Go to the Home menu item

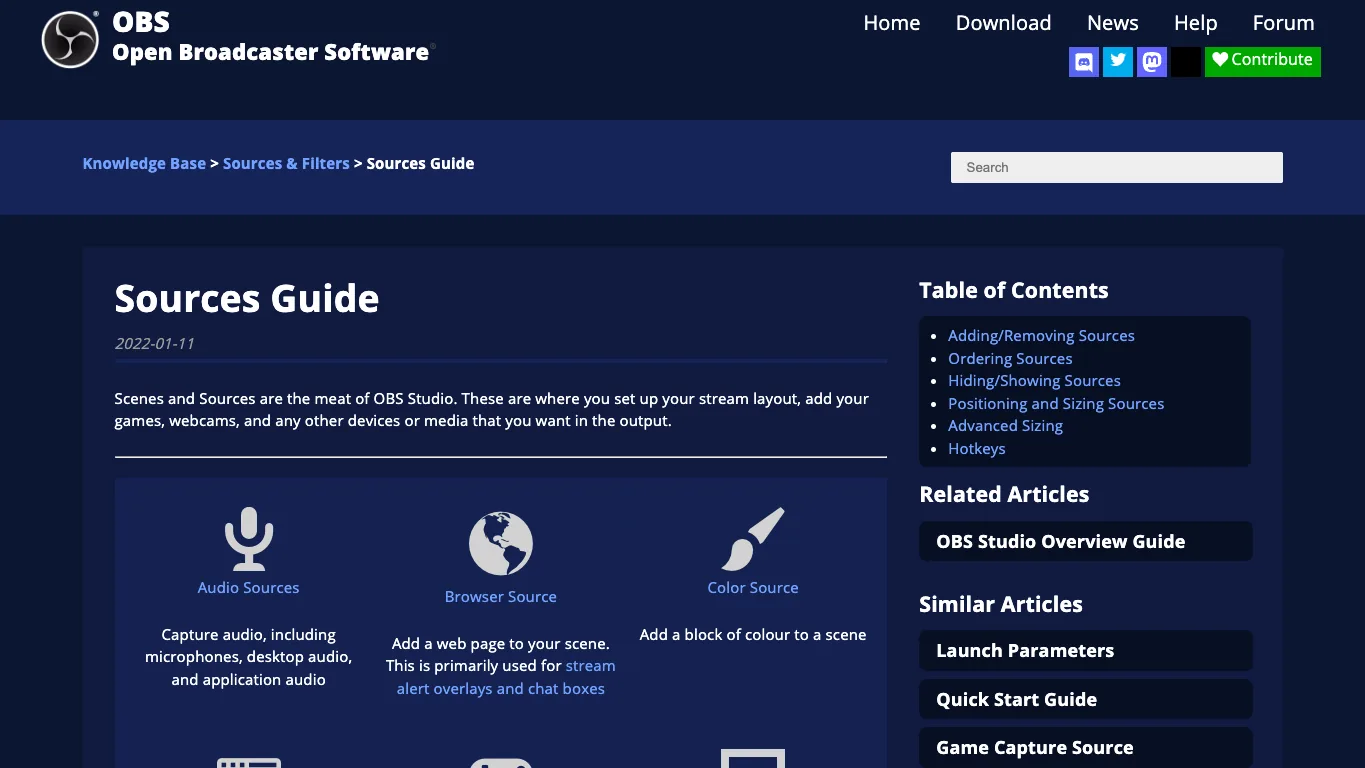tap(892, 23)
